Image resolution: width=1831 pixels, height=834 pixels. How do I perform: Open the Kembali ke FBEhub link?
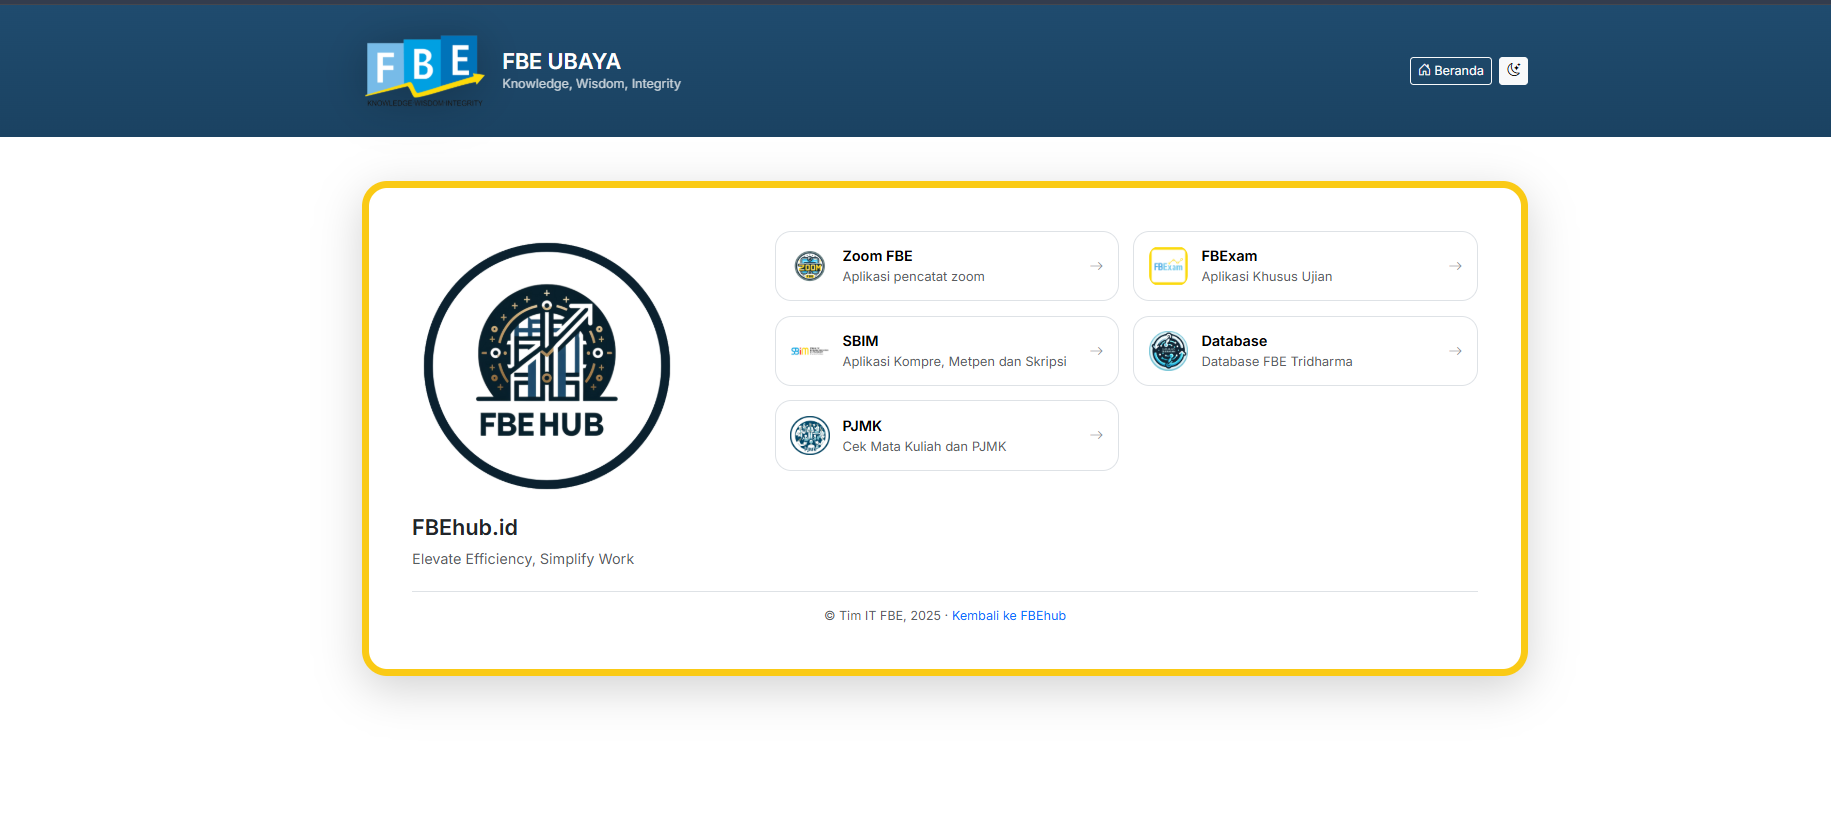(x=1008, y=616)
